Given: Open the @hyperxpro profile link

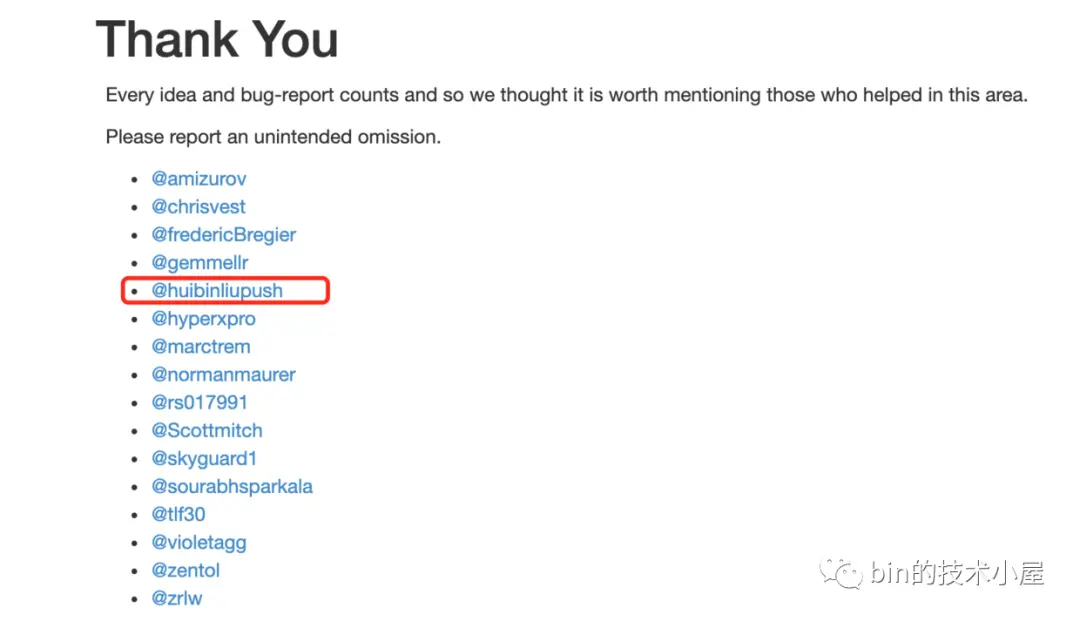Looking at the screenshot, I should pos(203,319).
